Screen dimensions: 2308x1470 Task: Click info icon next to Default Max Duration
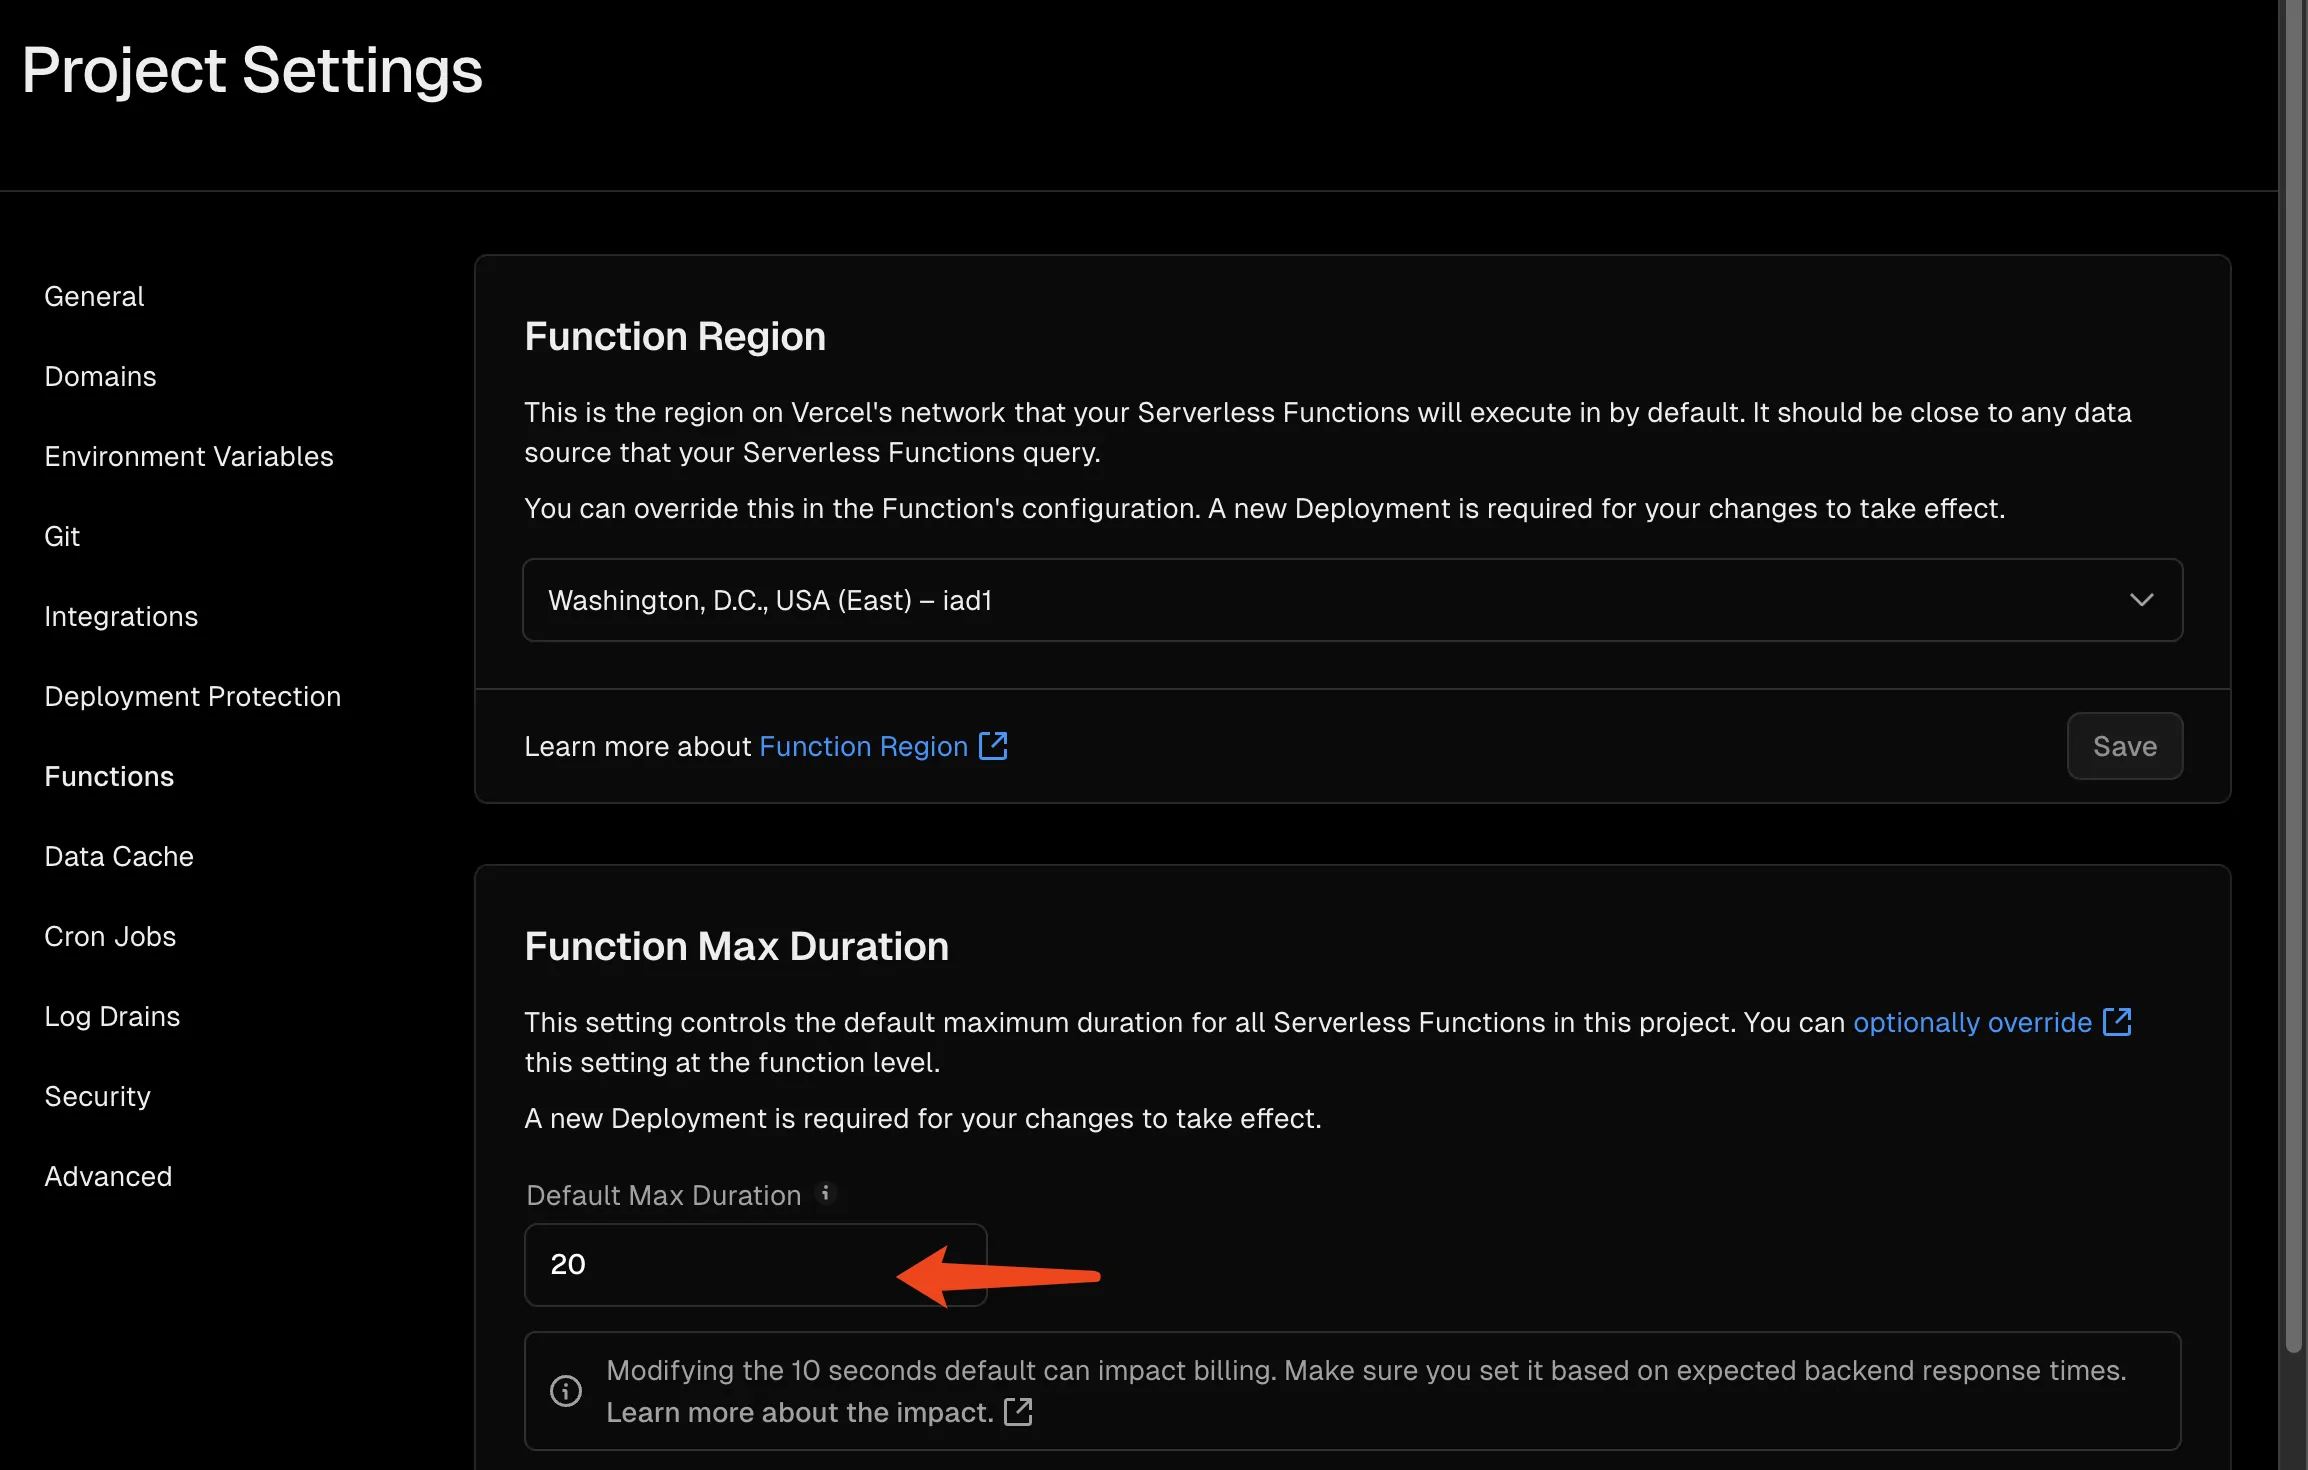coord(825,1193)
